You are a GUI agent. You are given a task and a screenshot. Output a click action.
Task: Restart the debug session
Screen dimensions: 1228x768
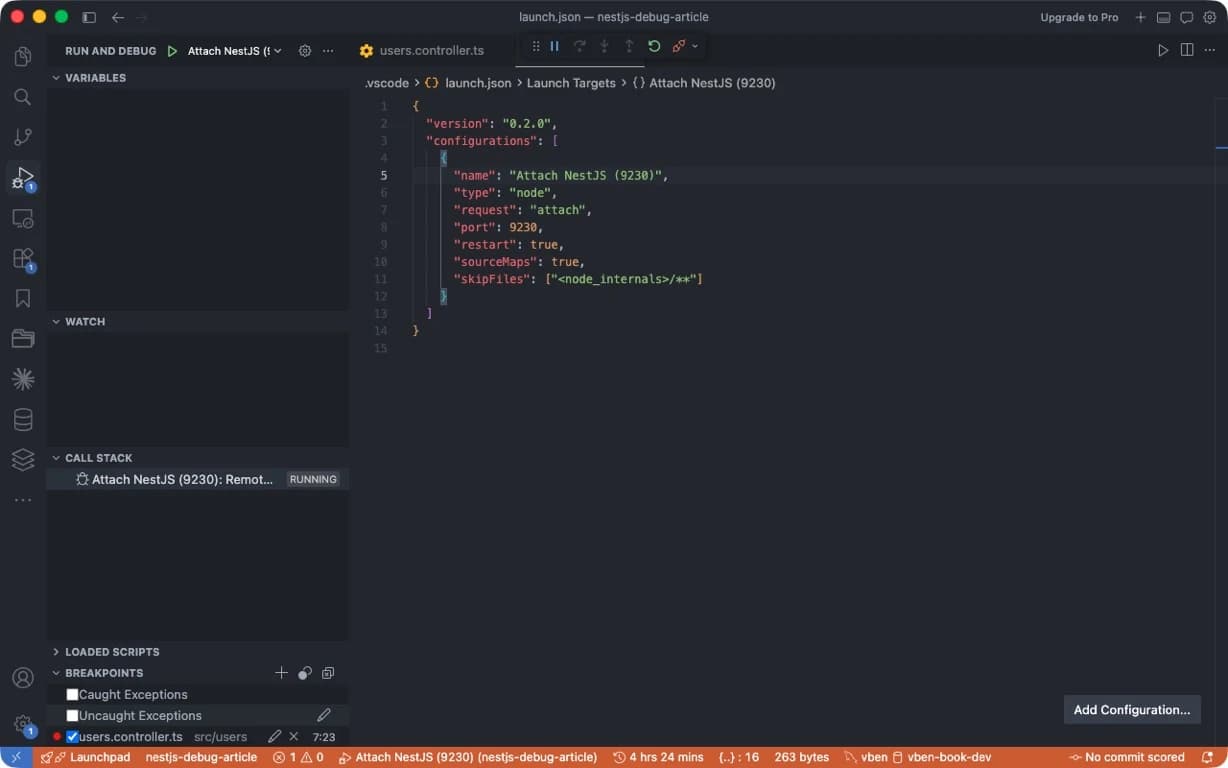(654, 46)
